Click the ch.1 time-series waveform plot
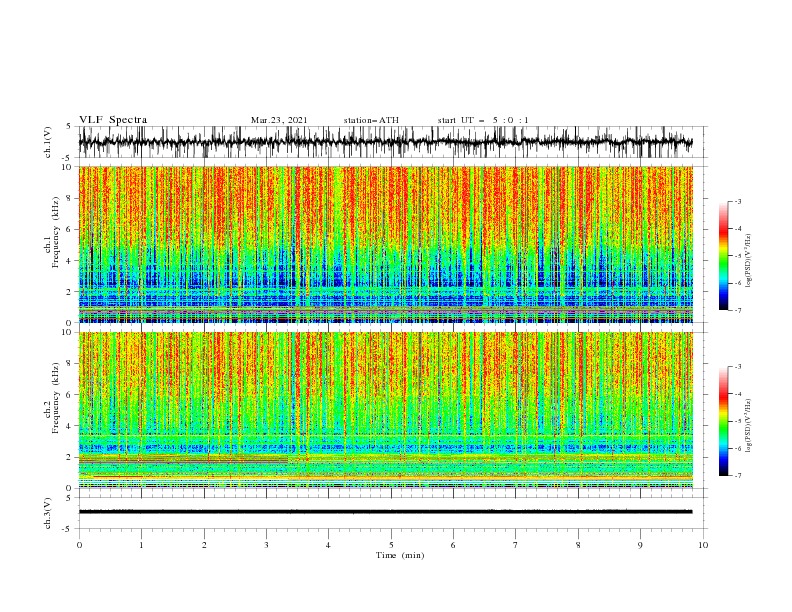The width and height of the screenshot is (792, 612). 385,142
